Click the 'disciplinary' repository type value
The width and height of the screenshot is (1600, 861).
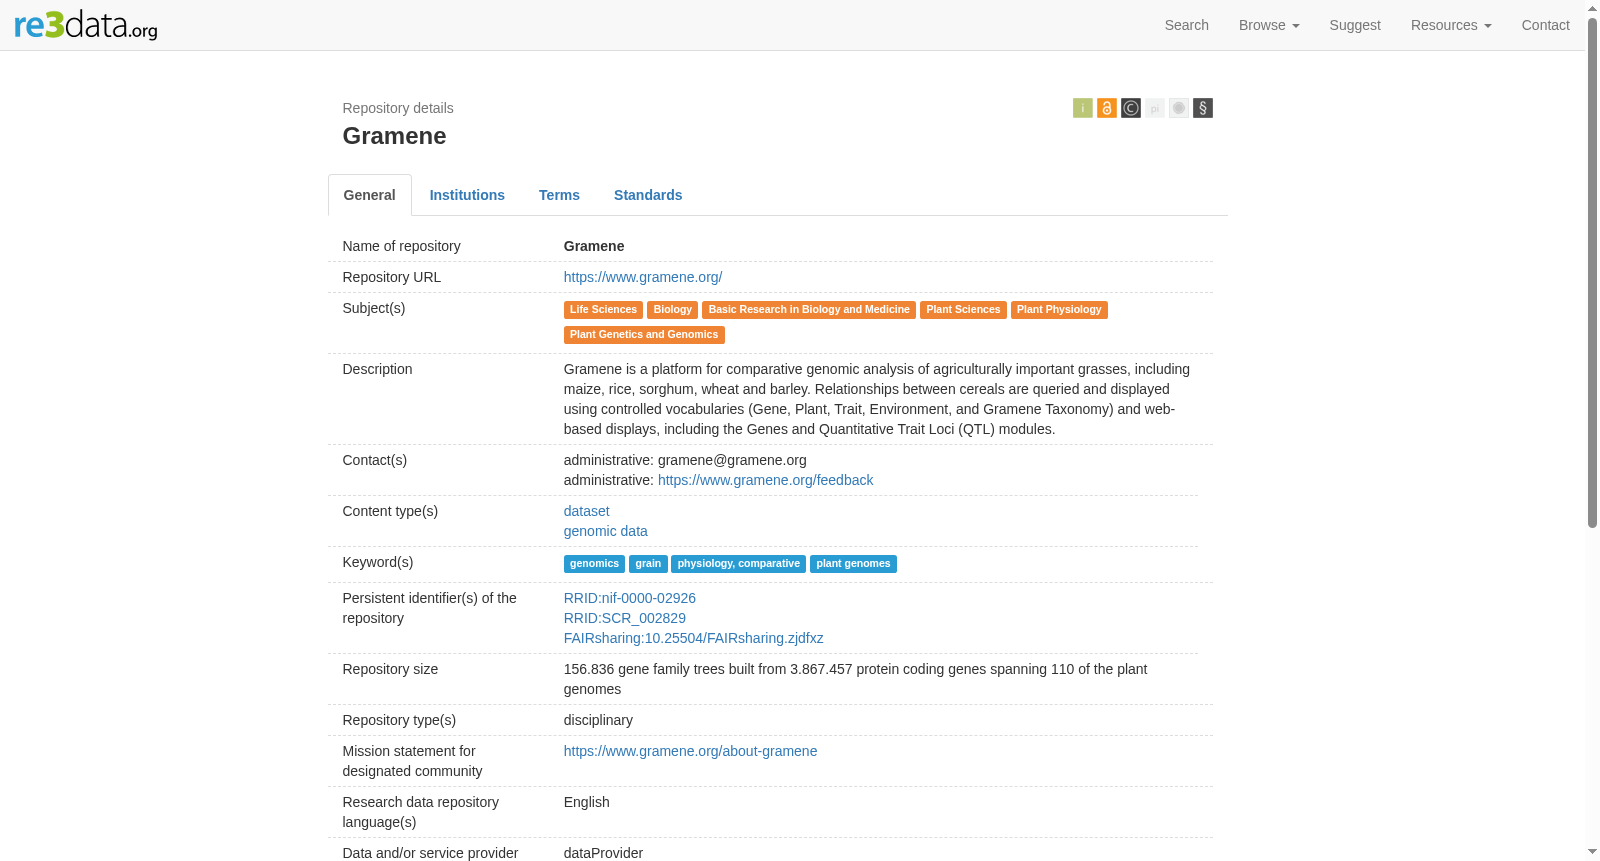598,720
